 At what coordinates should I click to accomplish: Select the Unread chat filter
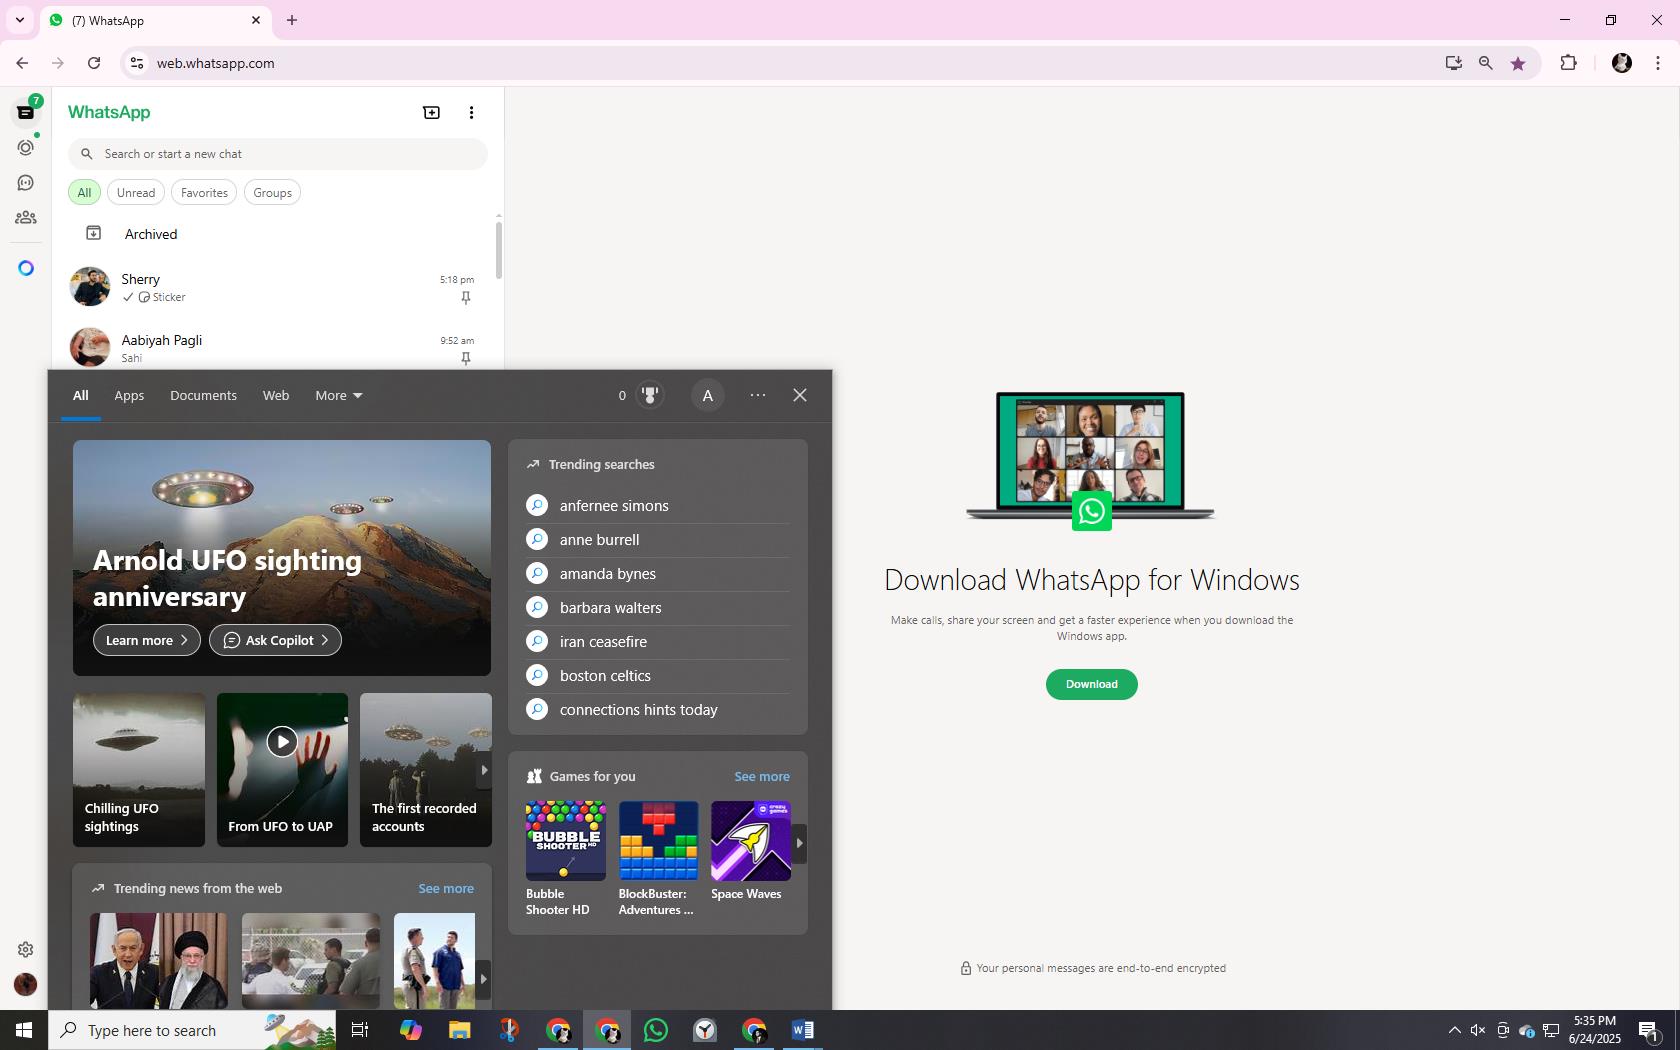coord(136,193)
